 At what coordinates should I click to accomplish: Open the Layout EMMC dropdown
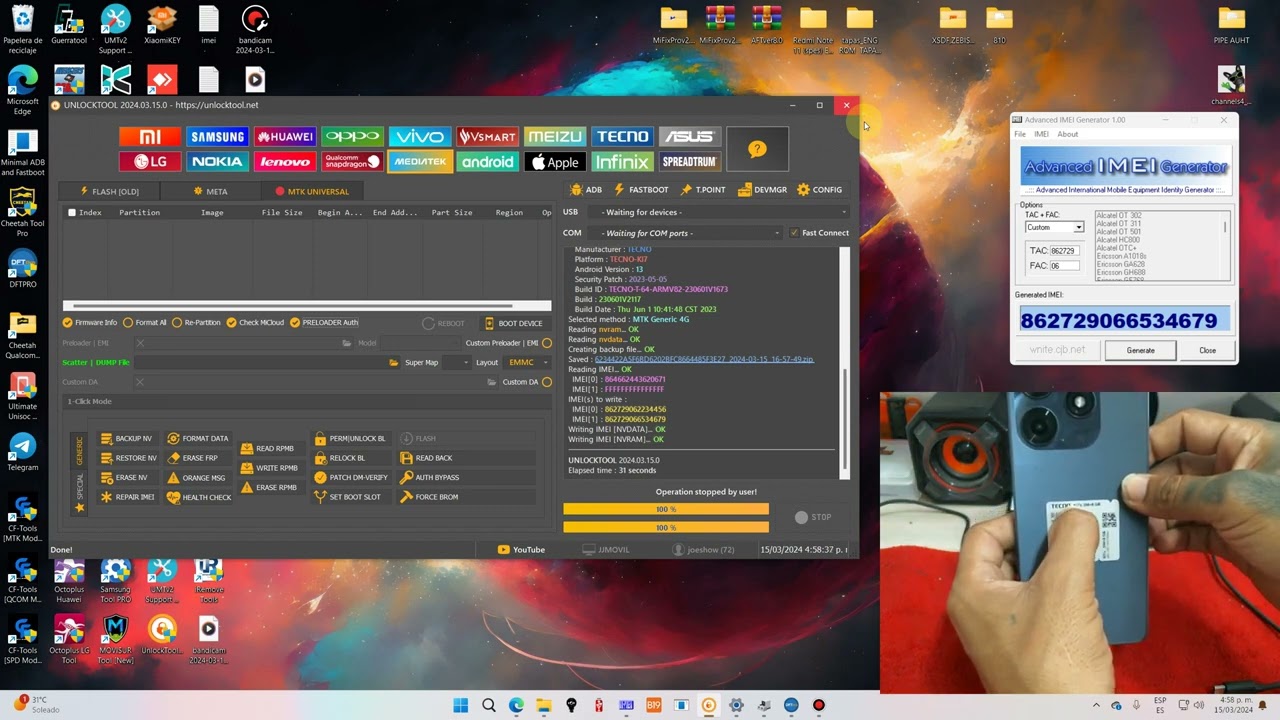point(529,363)
